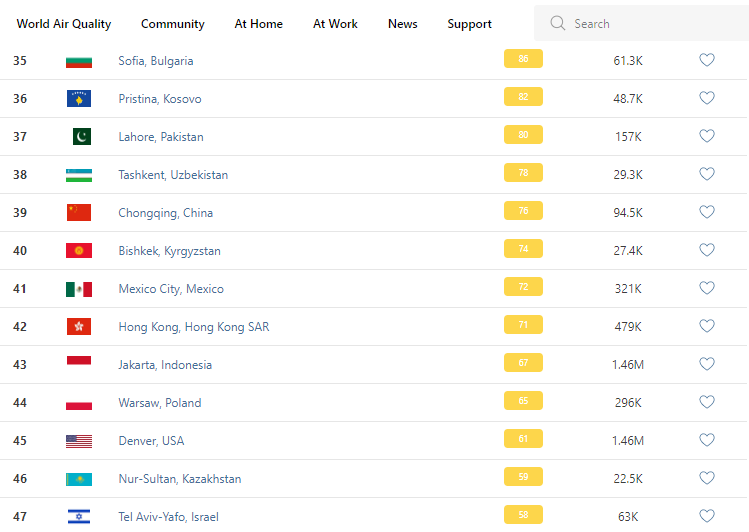Click inside the Search input field

click(650, 23)
